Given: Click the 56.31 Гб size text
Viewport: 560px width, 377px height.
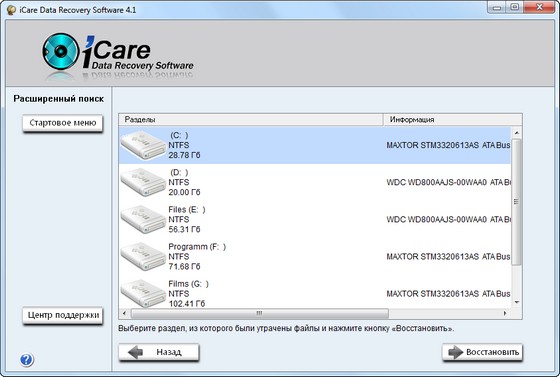Looking at the screenshot, I should pyautogui.click(x=184, y=230).
